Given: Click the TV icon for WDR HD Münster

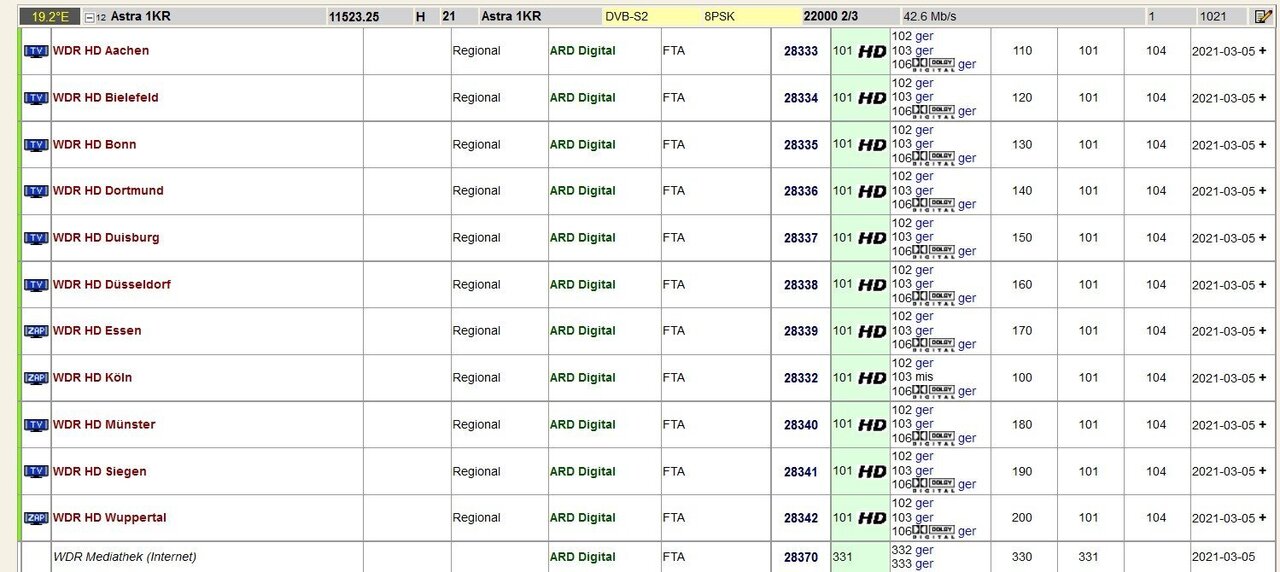Looking at the screenshot, I should pyautogui.click(x=35, y=425).
